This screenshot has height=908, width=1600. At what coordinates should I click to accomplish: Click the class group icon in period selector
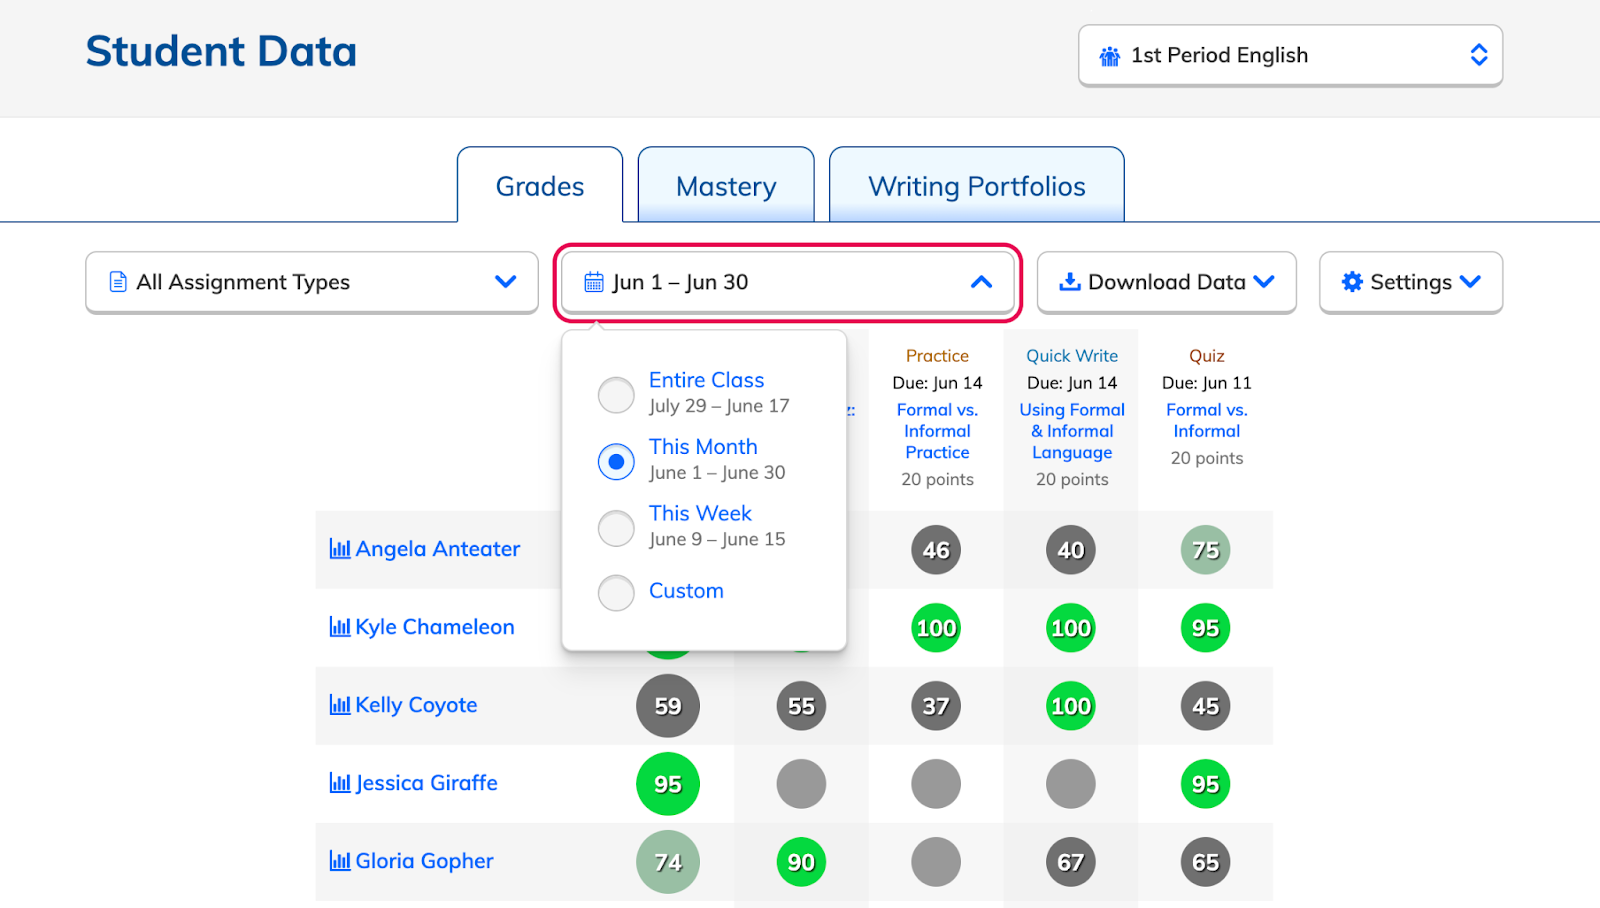1110,56
